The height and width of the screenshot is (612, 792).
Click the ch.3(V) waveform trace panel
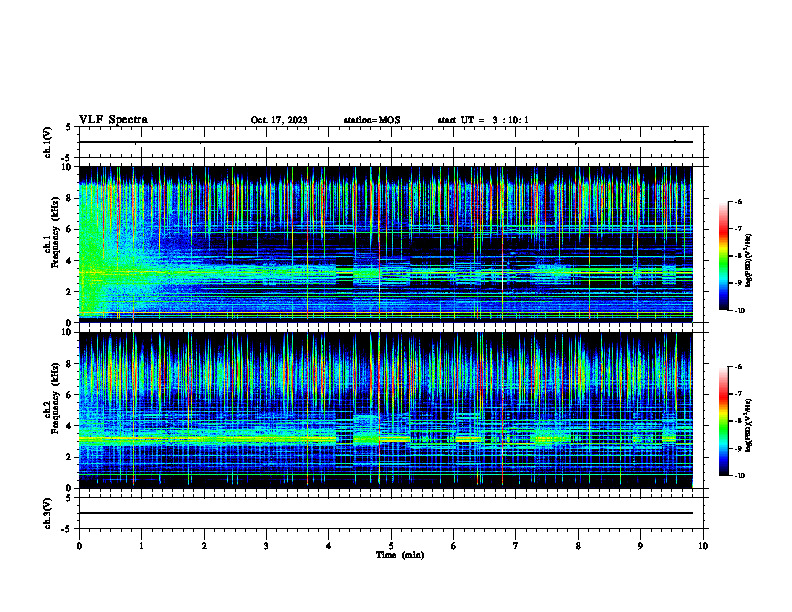point(391,513)
